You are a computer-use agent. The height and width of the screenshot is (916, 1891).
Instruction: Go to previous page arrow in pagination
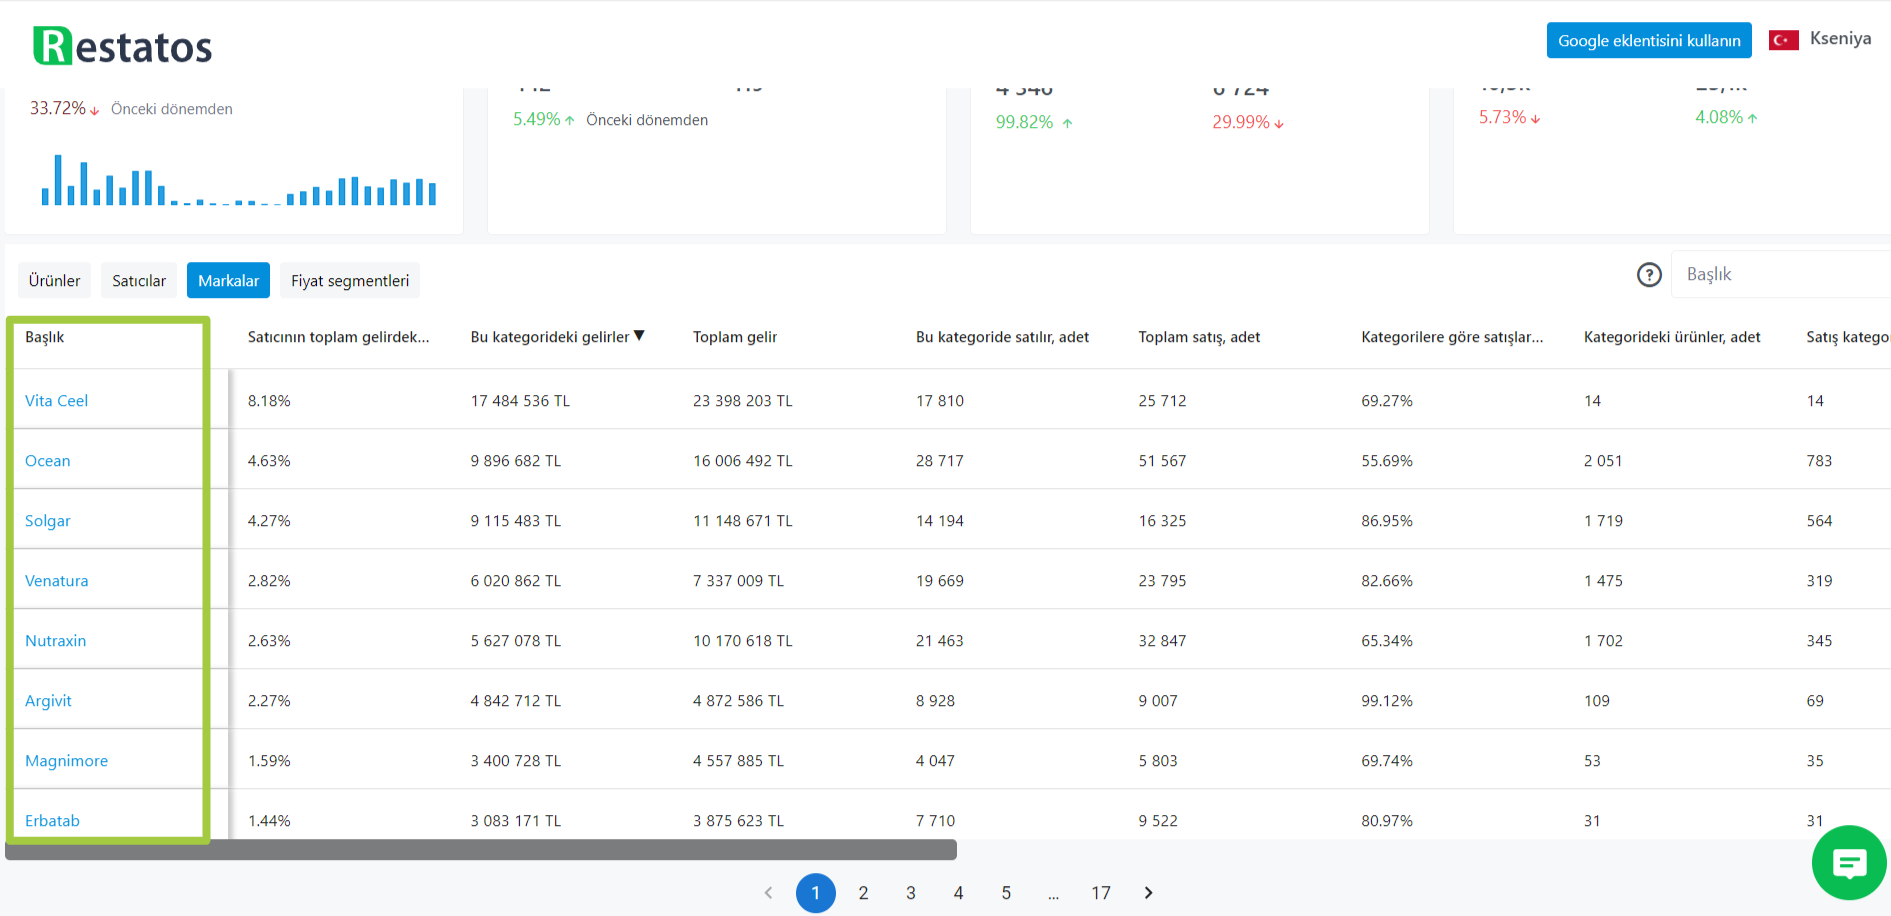[x=768, y=892]
